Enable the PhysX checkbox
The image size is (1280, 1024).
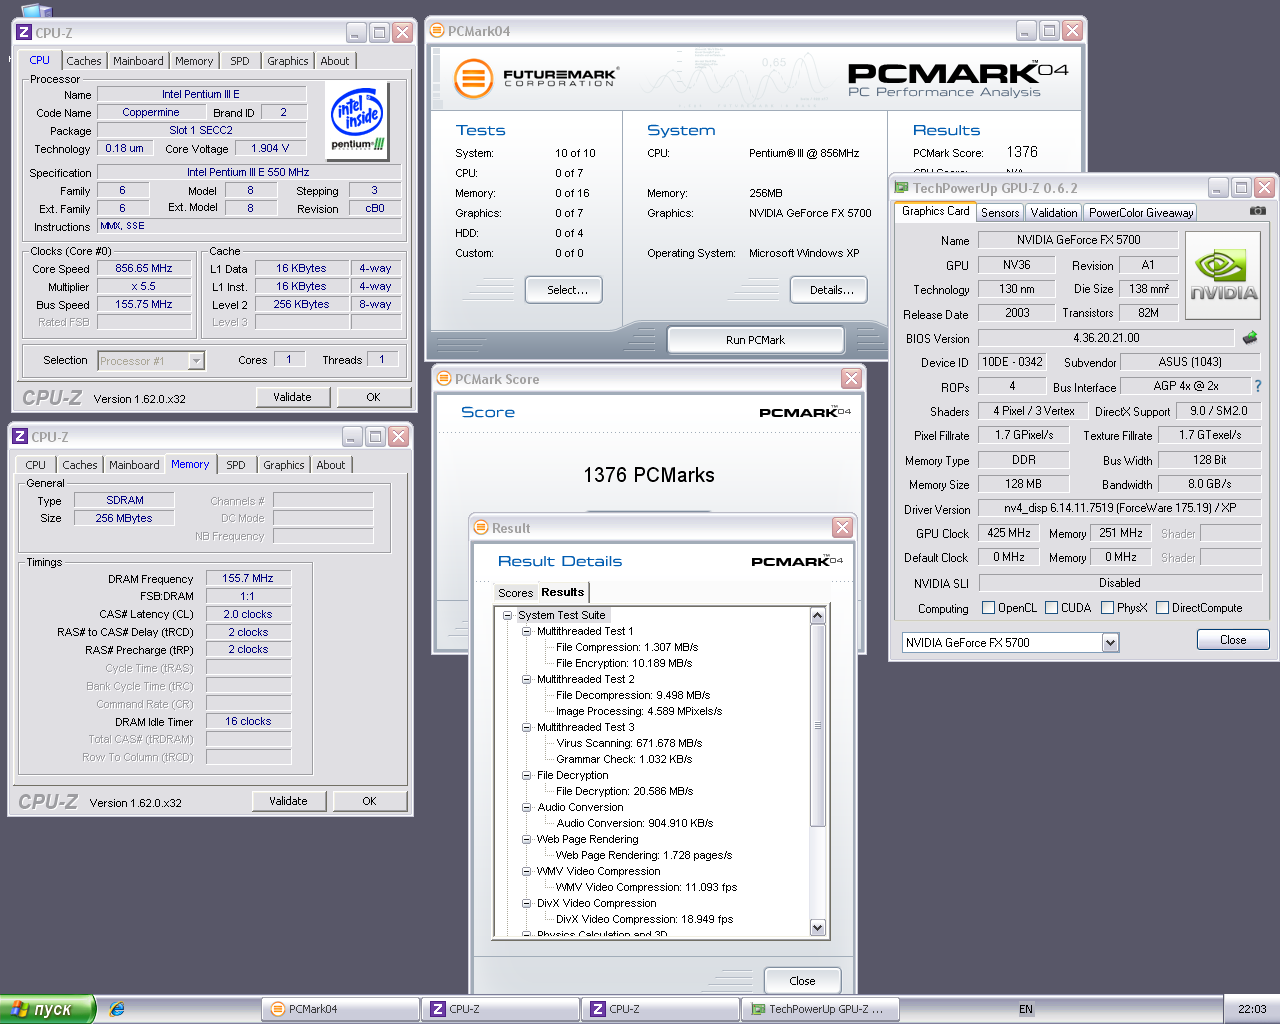click(x=1107, y=607)
